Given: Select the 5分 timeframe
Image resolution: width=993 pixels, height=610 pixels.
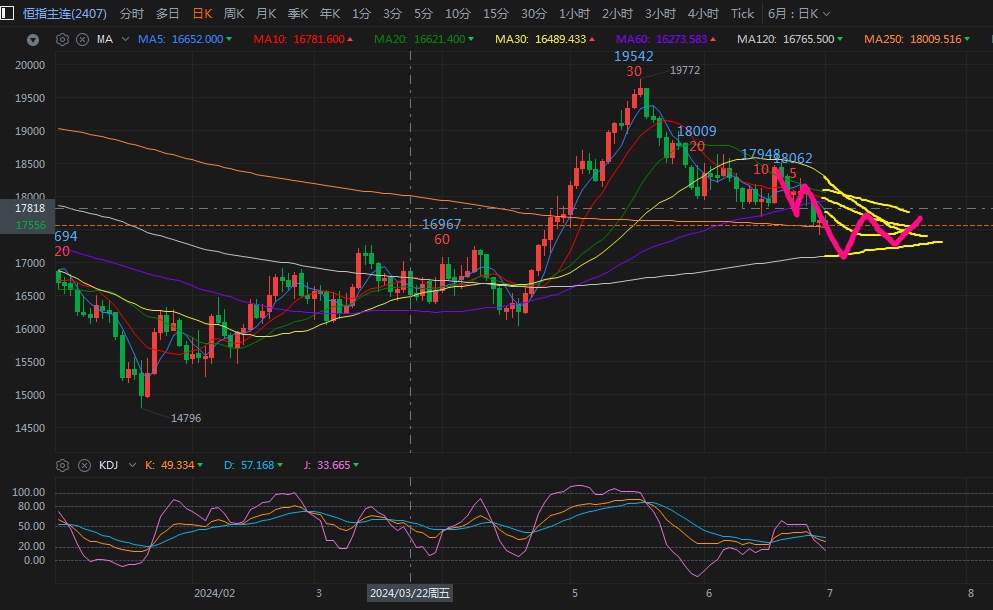Looking at the screenshot, I should (x=424, y=13).
